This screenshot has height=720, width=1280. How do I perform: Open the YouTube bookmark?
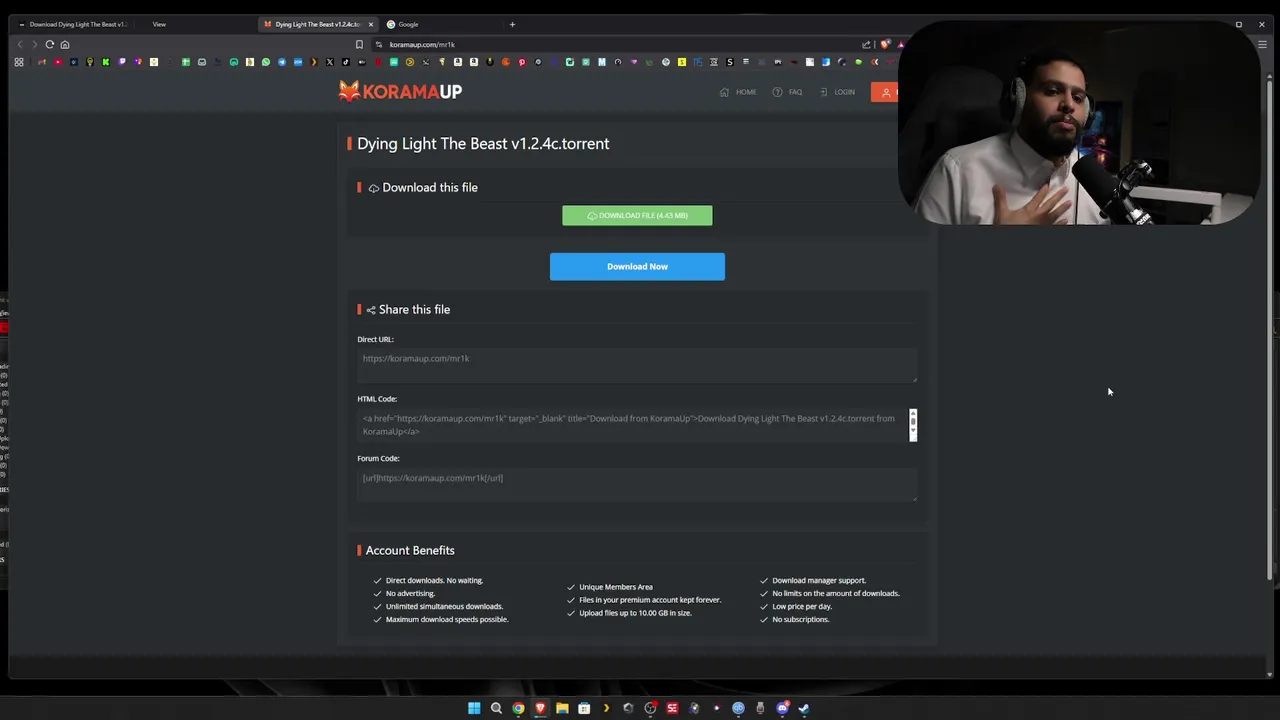point(58,62)
